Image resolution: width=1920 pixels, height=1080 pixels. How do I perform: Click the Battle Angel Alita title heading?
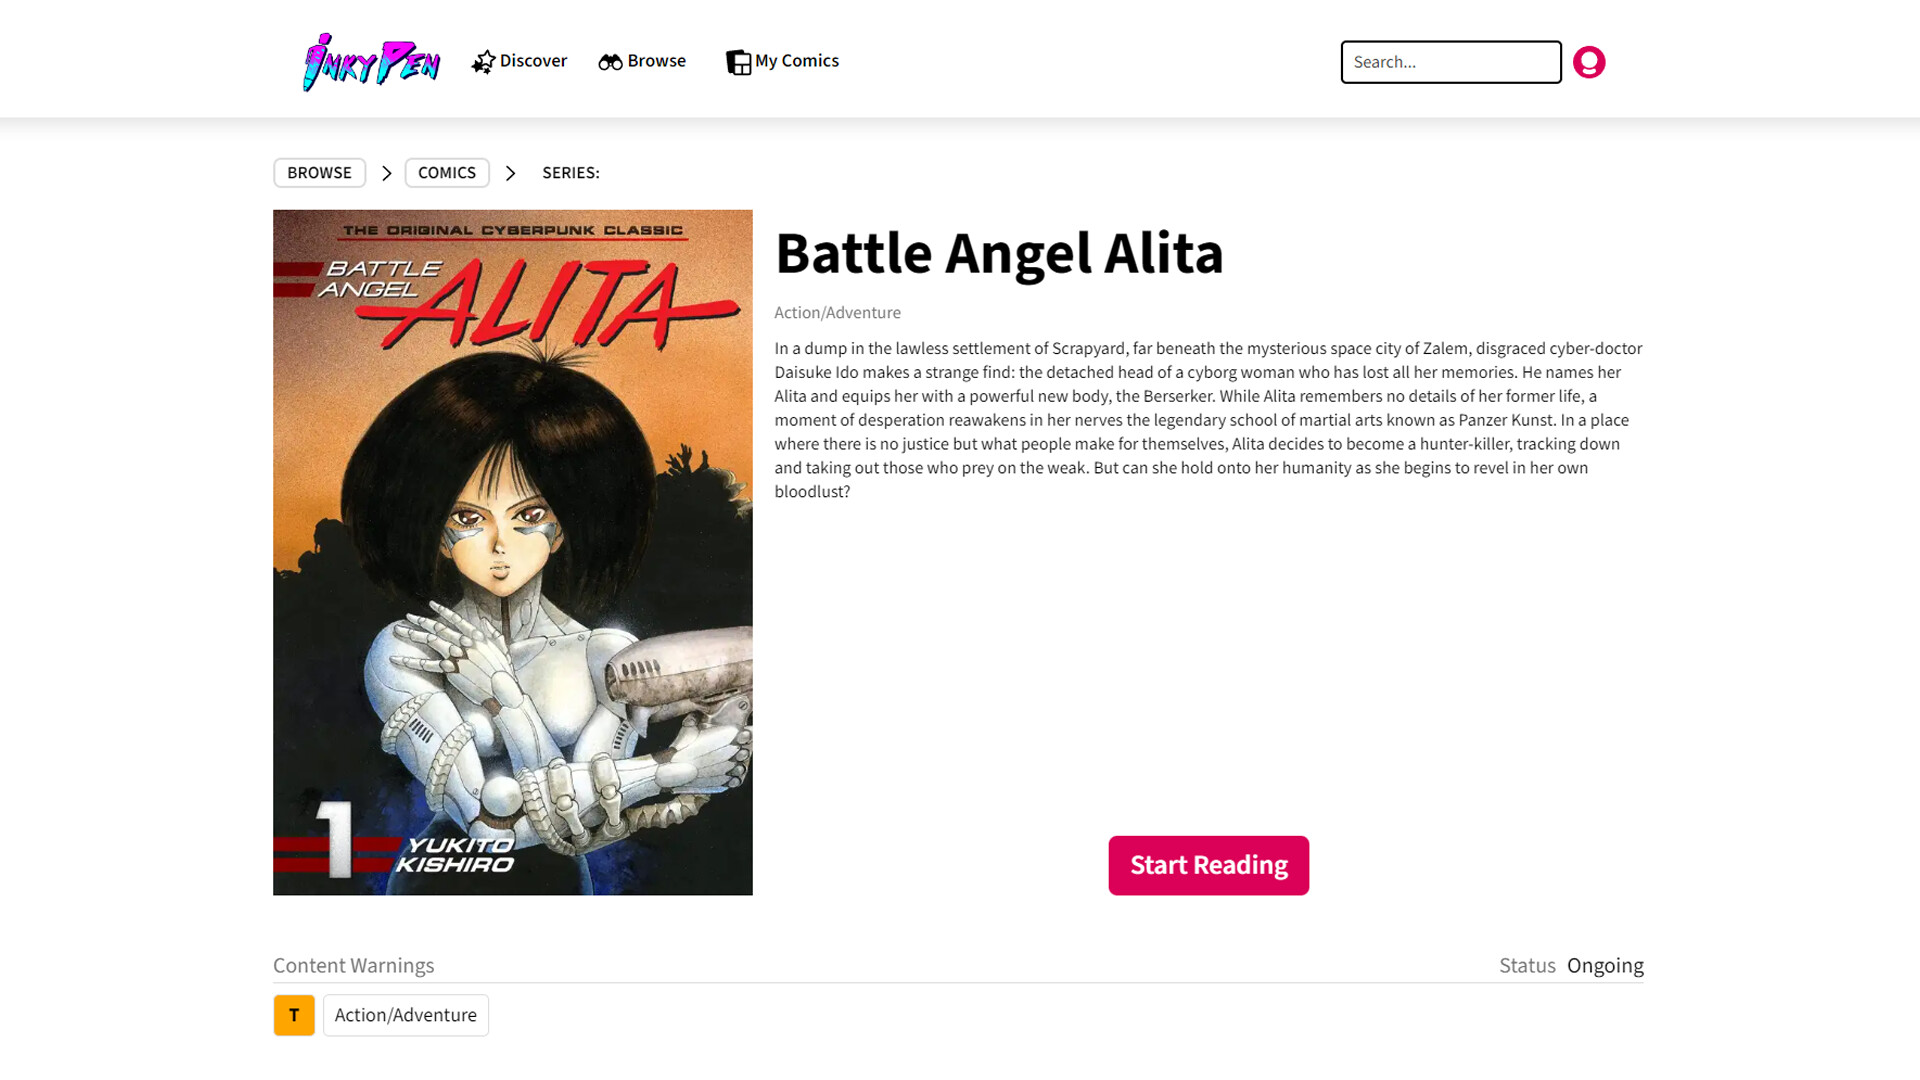(999, 253)
